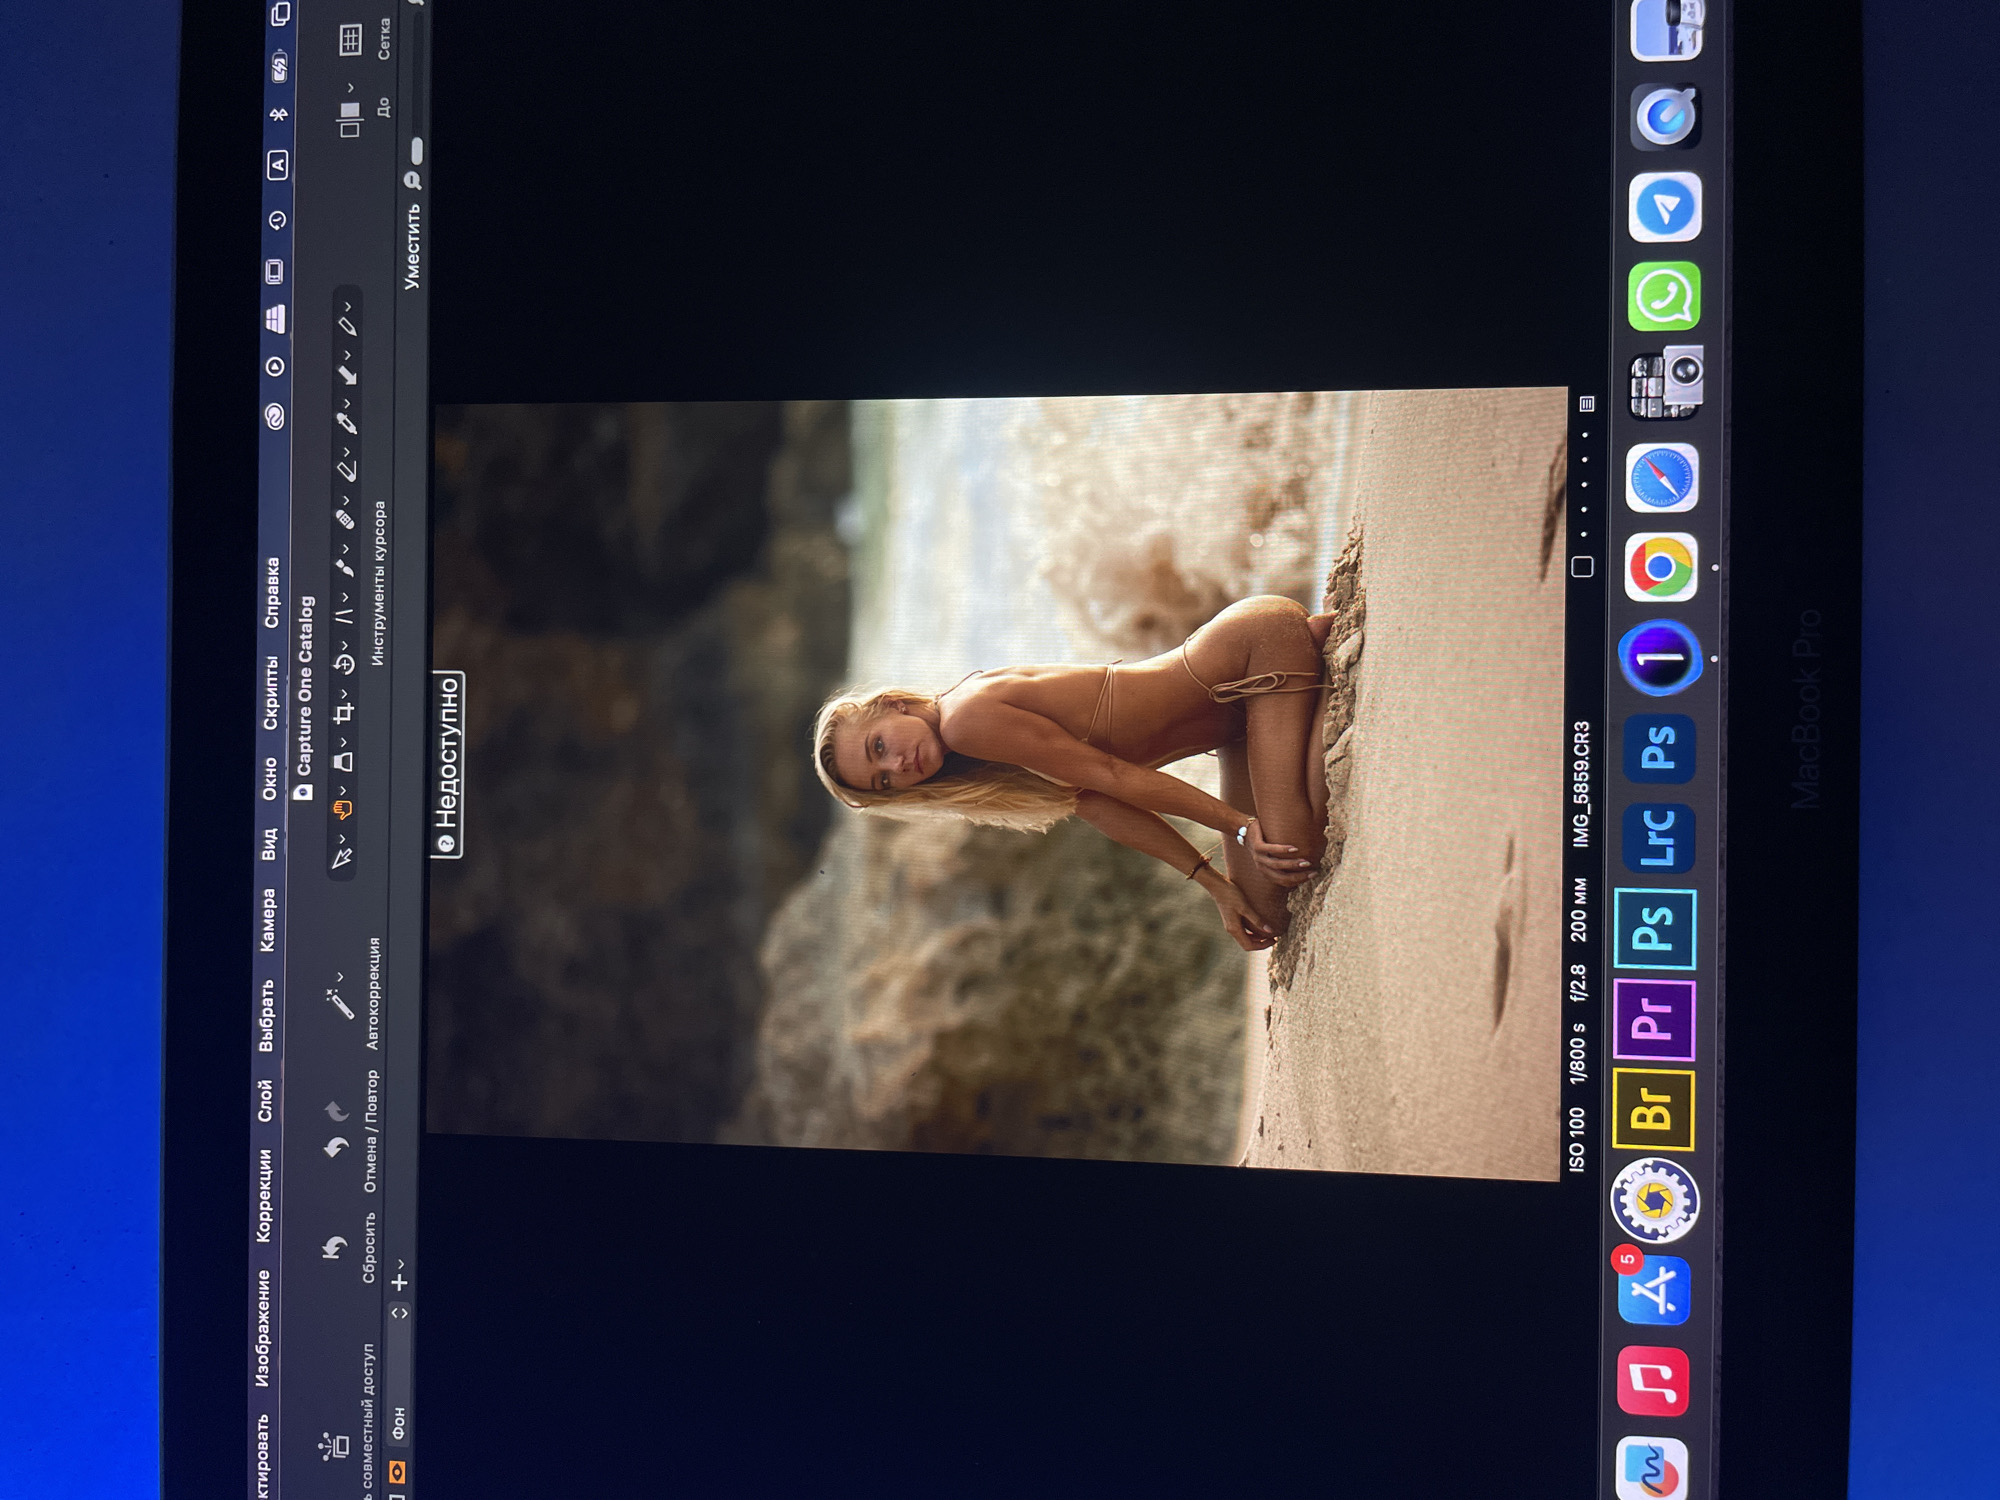The image size is (2000, 1500).
Task: Click the Недоступно badge on photo
Action: coord(447,765)
